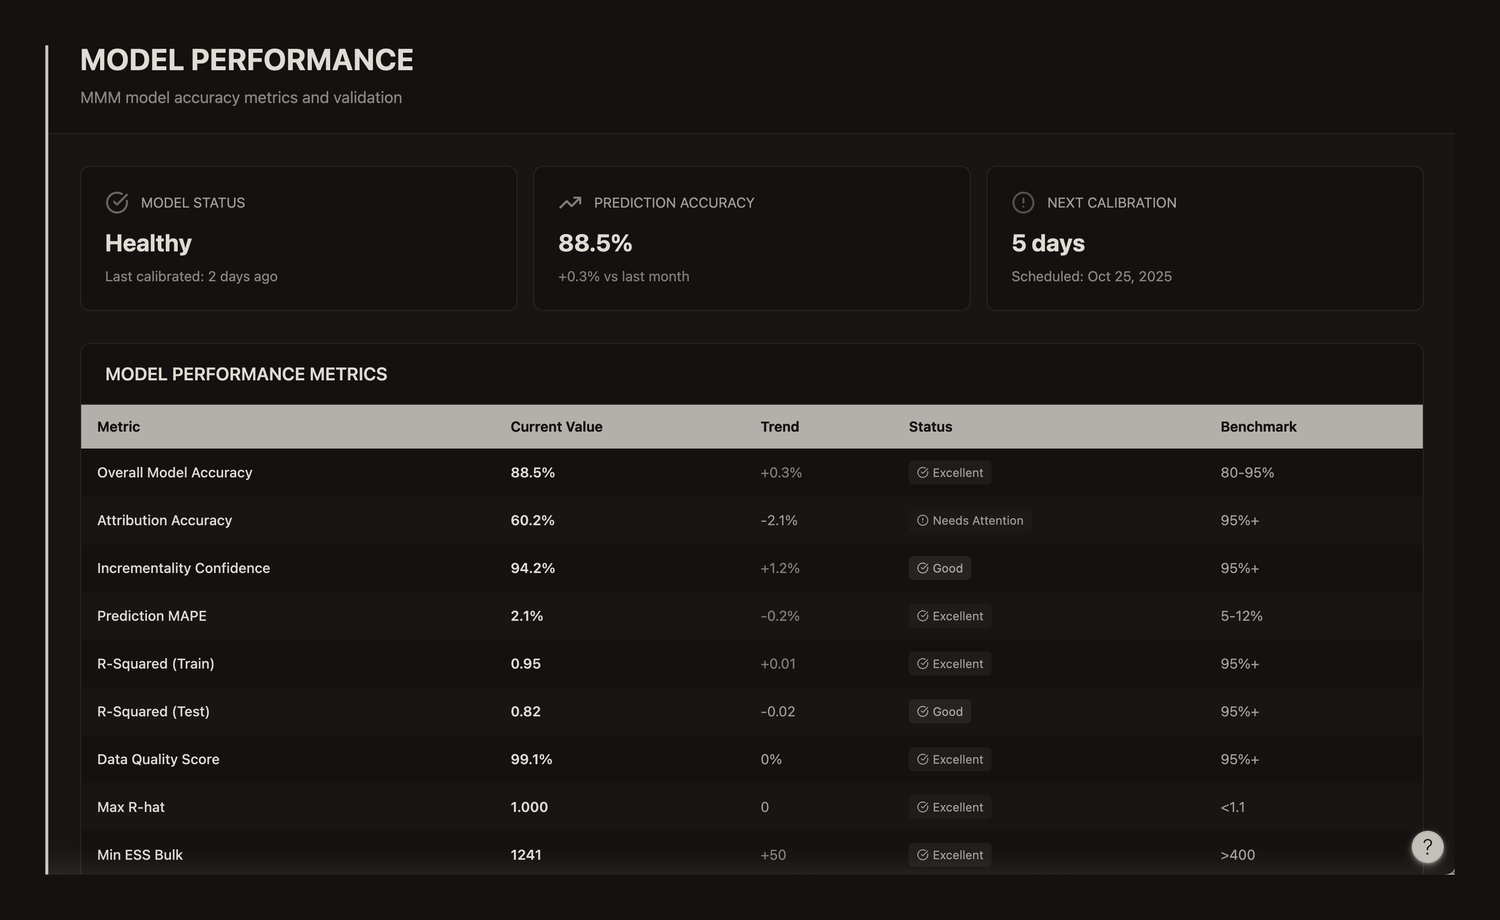This screenshot has width=1500, height=920.
Task: Open the help question mark button
Action: click(x=1427, y=847)
